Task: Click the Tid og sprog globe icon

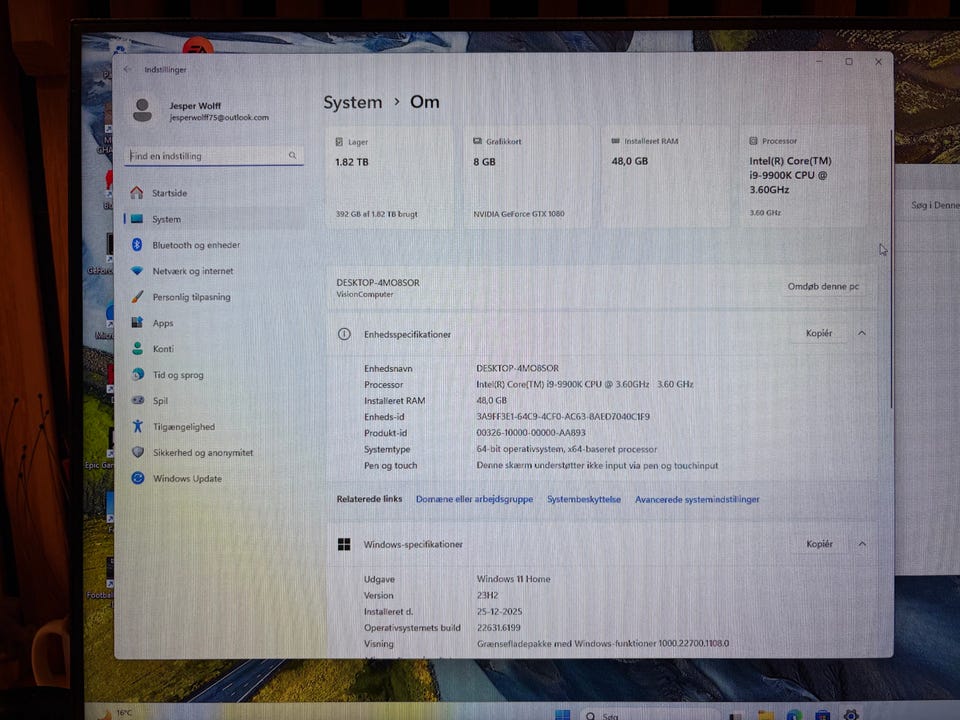Action: point(138,374)
